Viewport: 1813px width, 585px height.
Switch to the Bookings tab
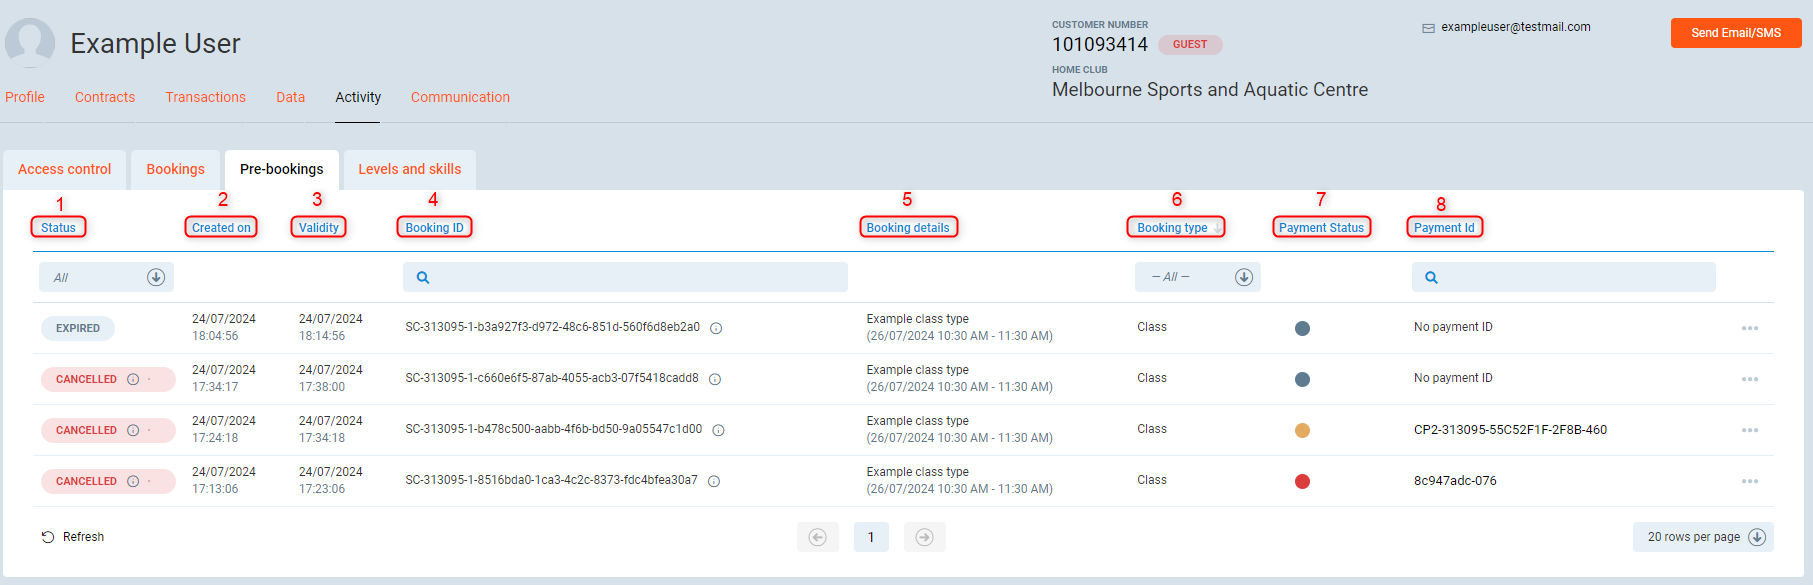pos(175,169)
